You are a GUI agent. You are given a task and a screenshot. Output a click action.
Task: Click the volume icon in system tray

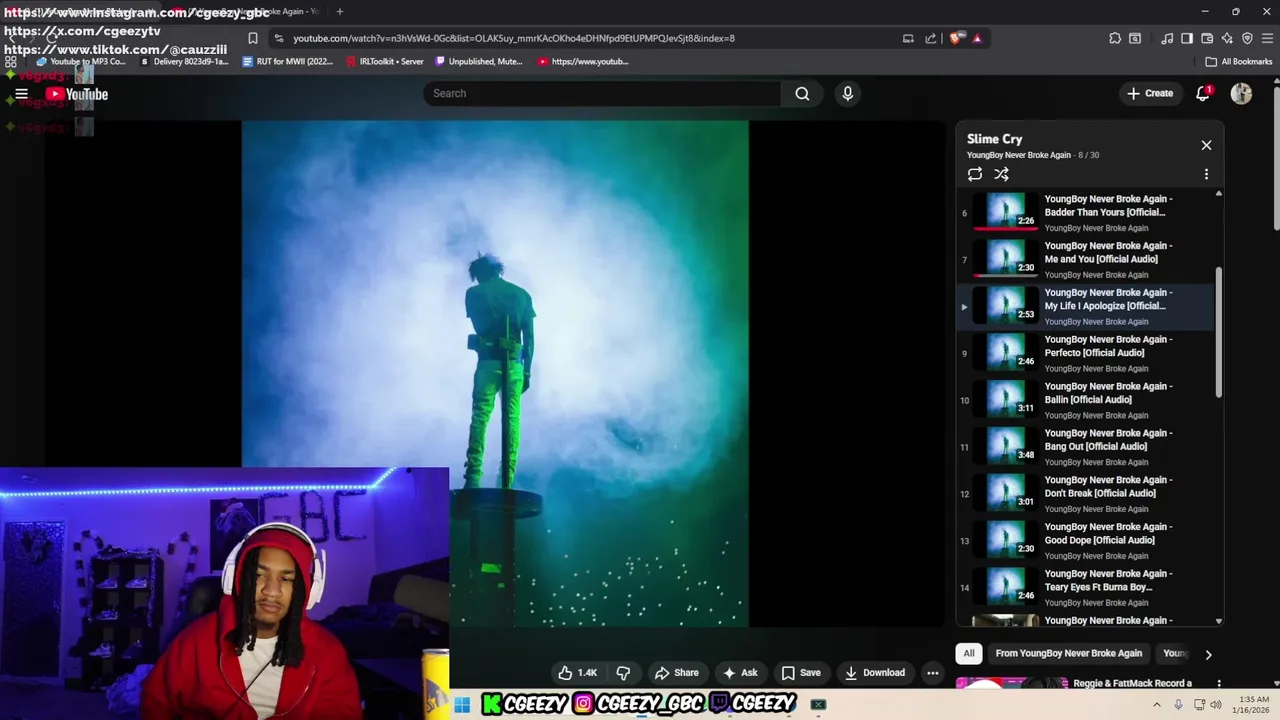click(1216, 704)
